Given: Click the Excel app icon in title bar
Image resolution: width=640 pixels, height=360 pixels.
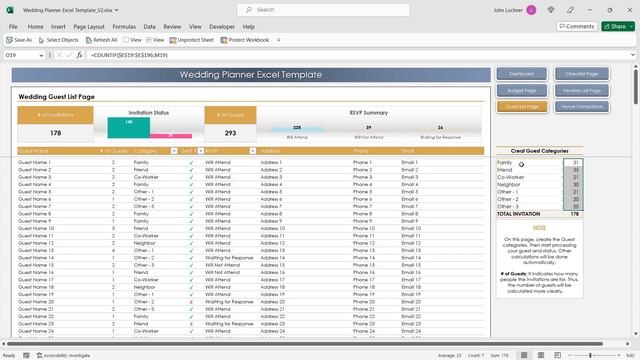Looking at the screenshot, I should [x=10, y=10].
